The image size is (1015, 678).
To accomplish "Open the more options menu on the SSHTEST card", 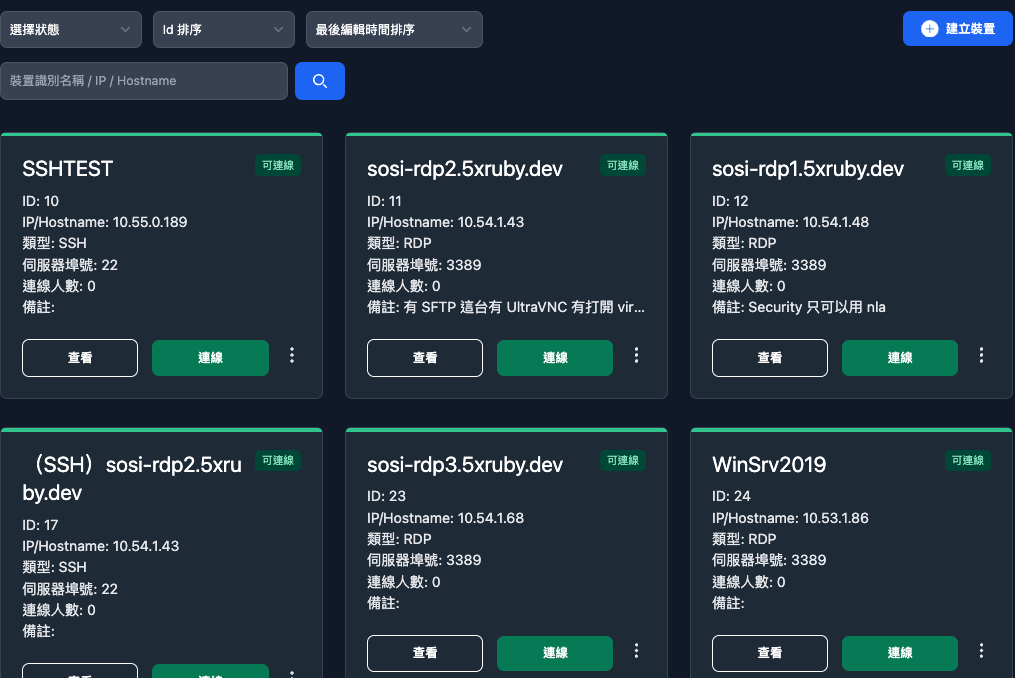I will (292, 355).
